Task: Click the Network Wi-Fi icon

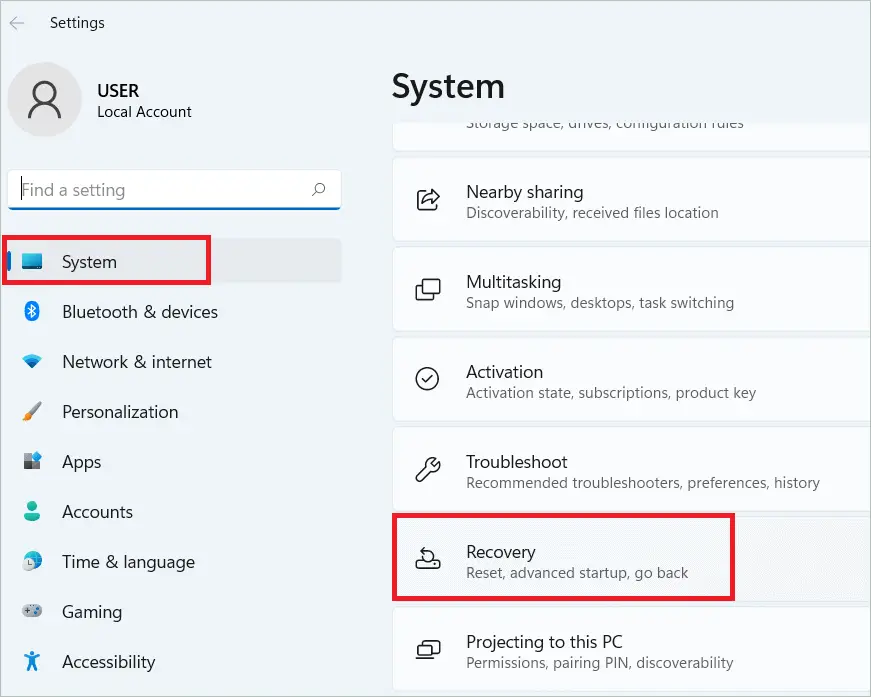Action: pyautogui.click(x=32, y=362)
